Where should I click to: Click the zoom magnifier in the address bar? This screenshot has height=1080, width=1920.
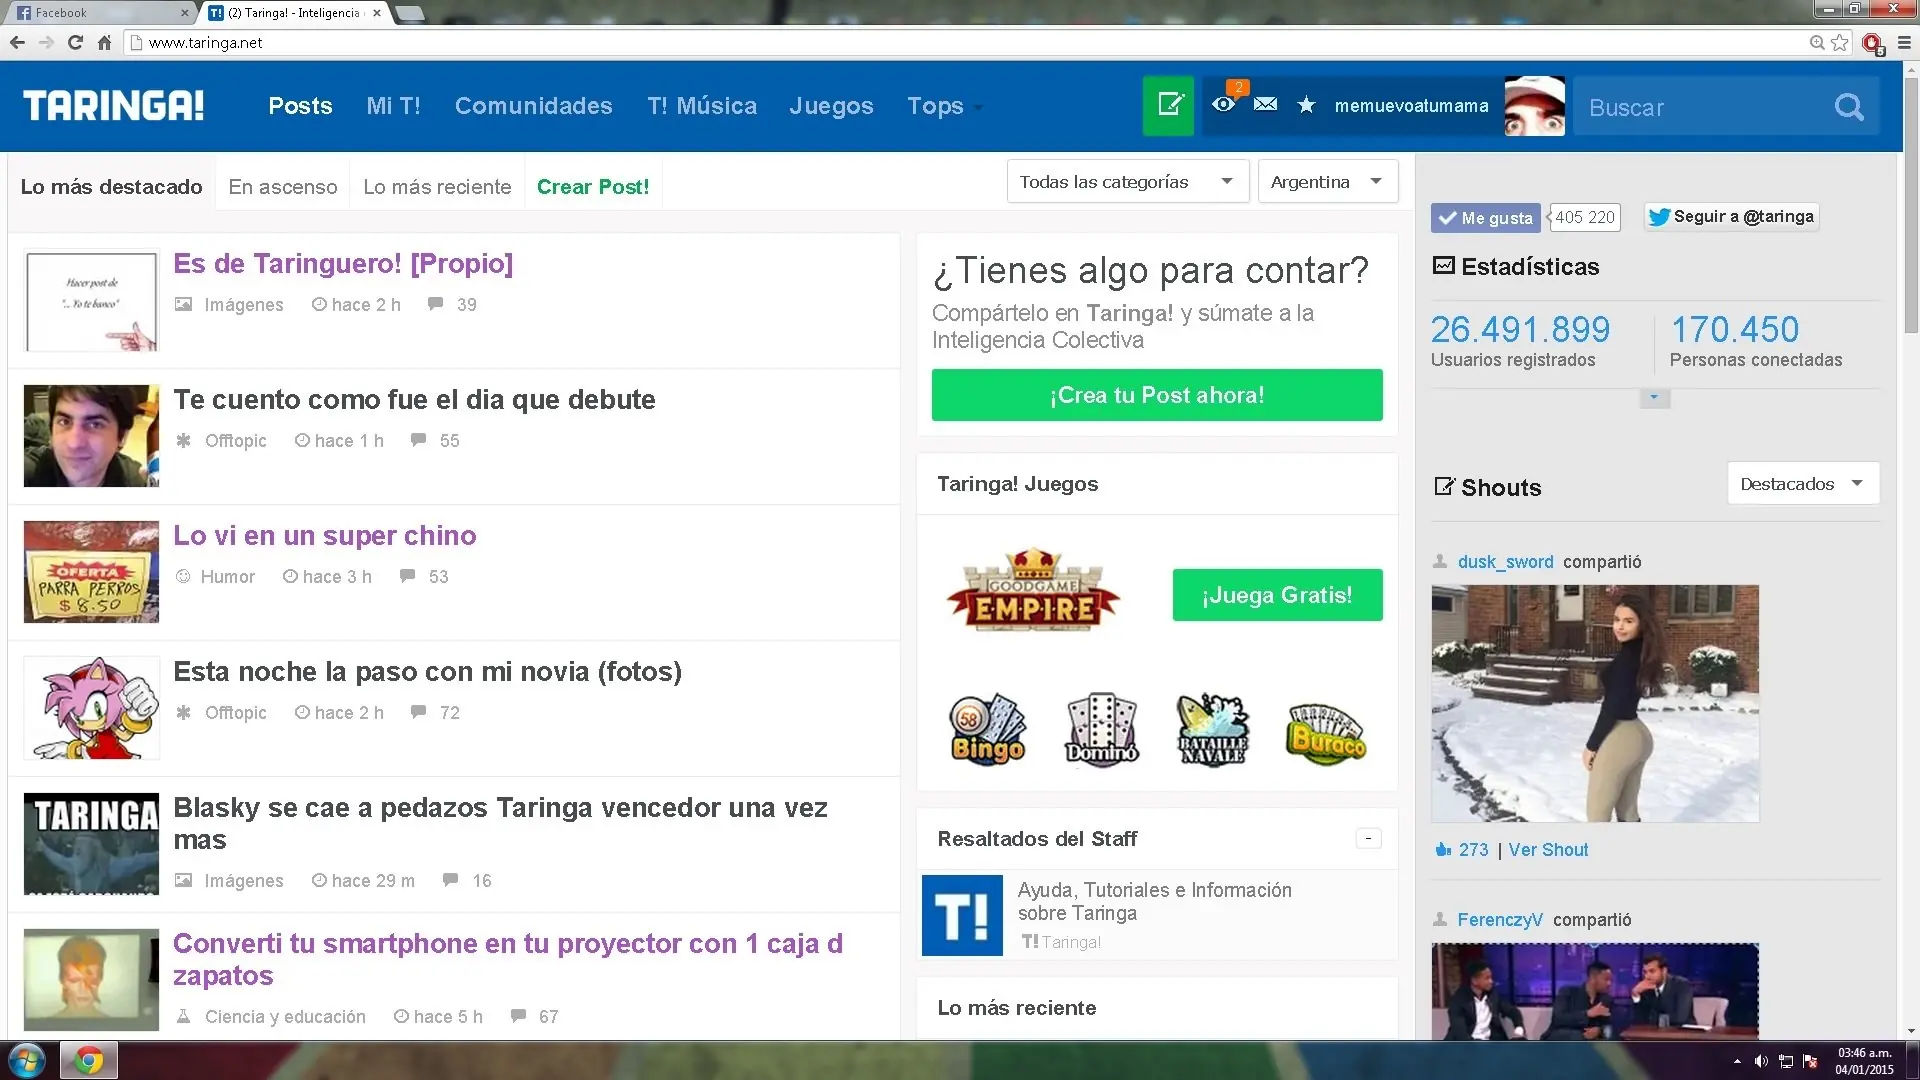click(x=1817, y=42)
